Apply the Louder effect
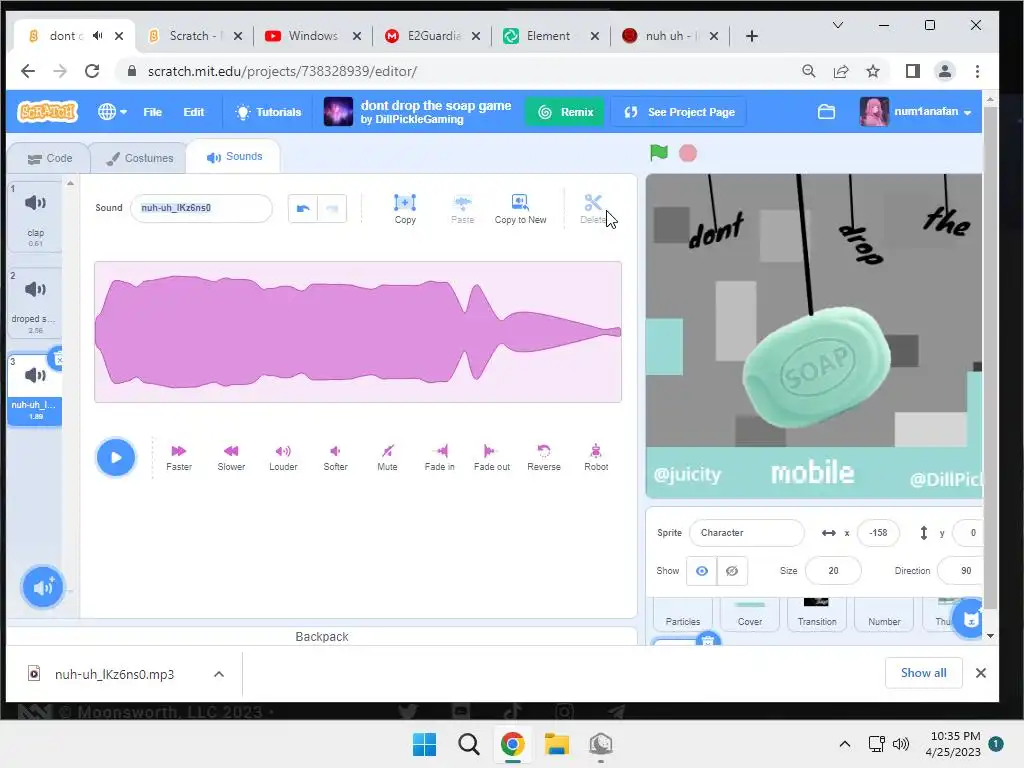This screenshot has width=1024, height=768. click(x=283, y=458)
